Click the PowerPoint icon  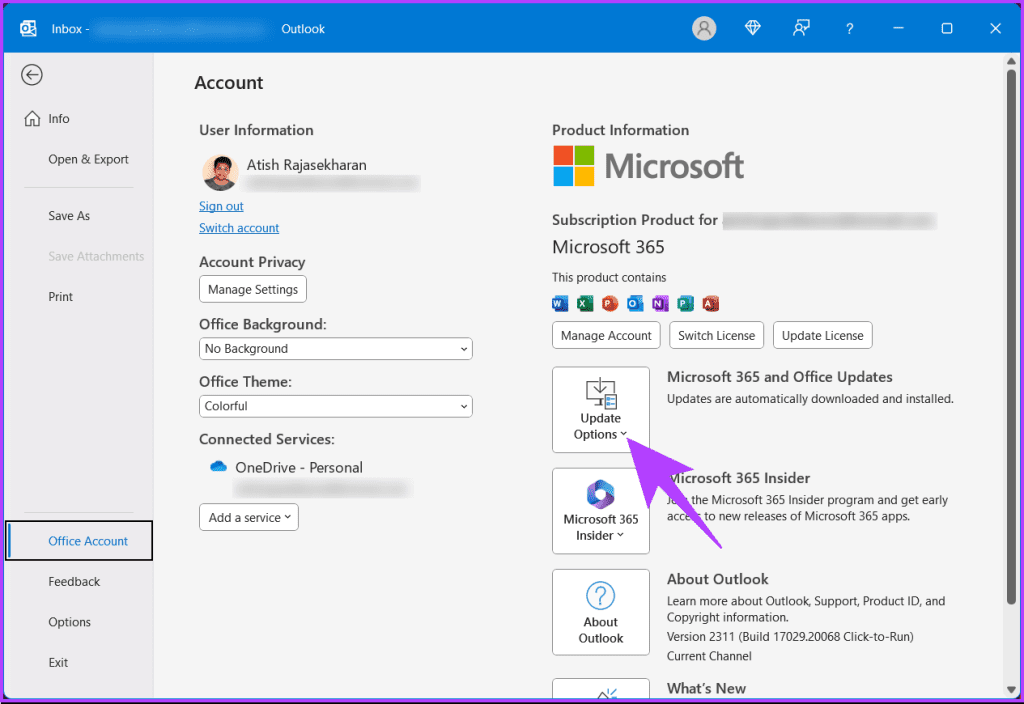click(x=610, y=303)
